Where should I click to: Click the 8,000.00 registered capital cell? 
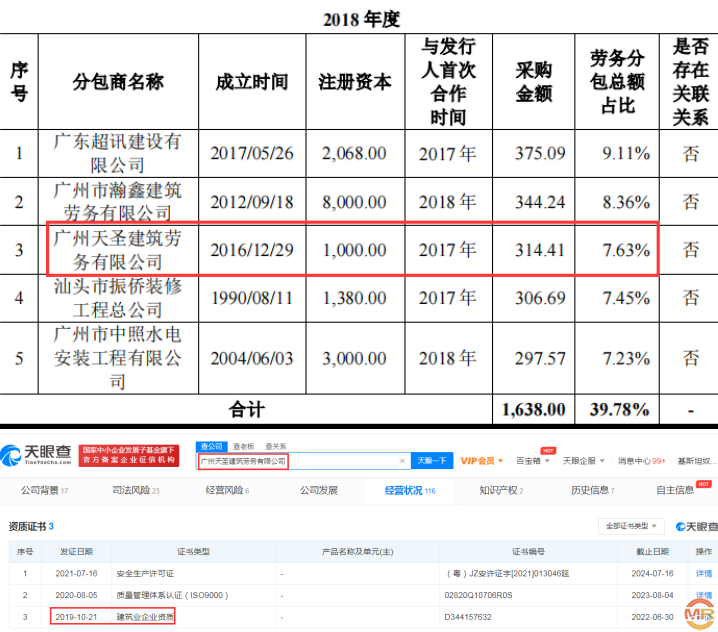pos(354,202)
